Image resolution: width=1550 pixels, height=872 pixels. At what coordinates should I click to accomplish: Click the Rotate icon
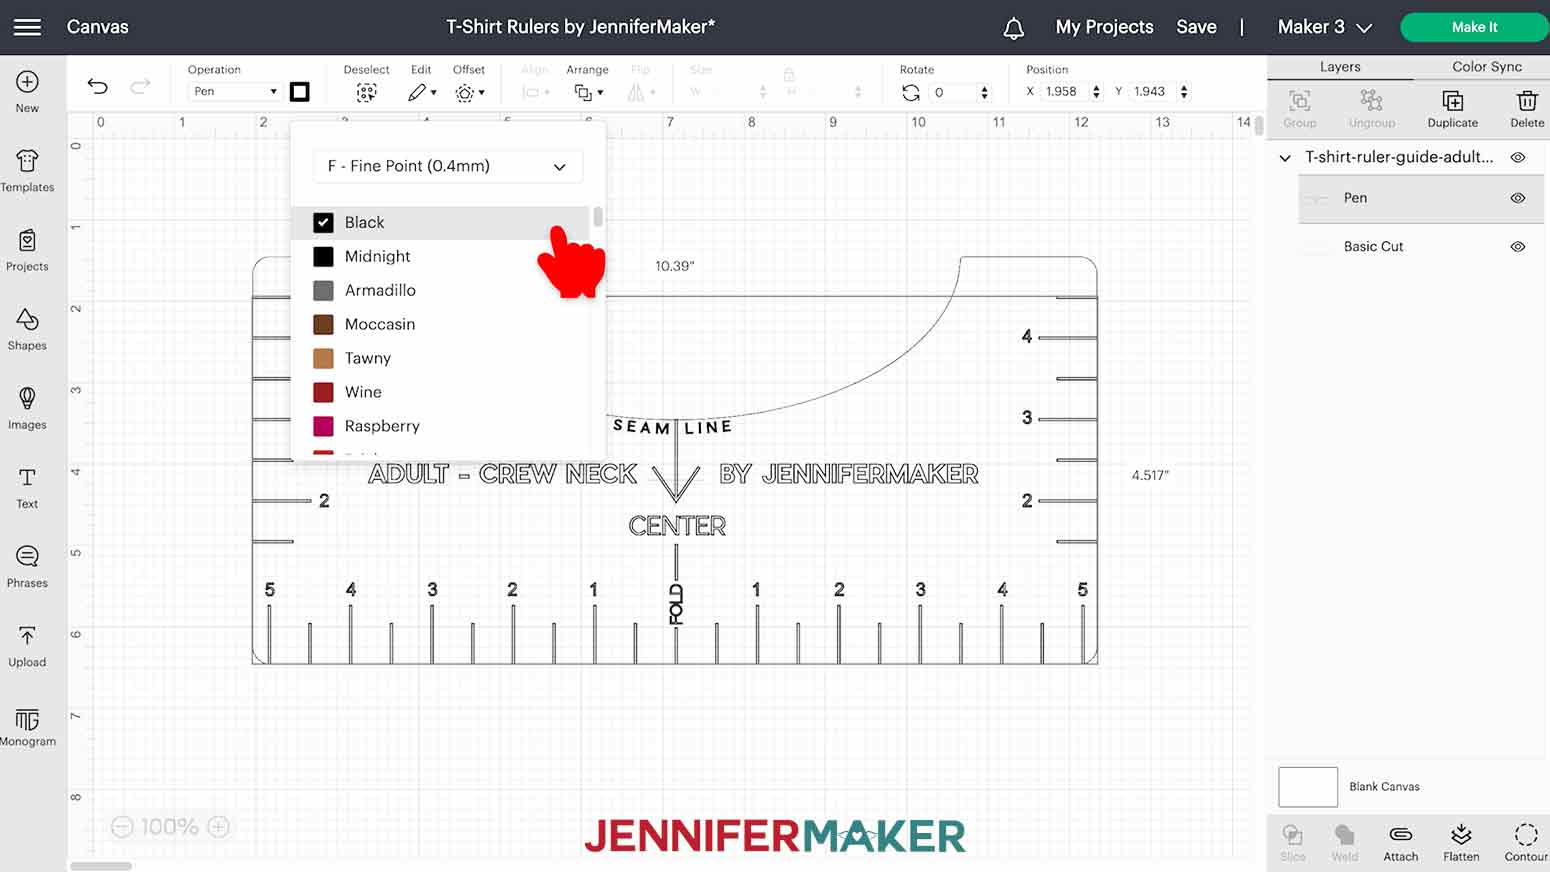tap(911, 92)
